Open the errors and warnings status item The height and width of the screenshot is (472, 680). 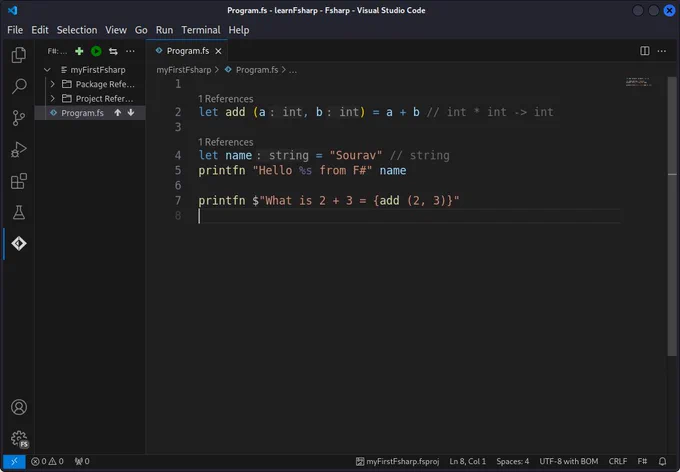(x=47, y=461)
